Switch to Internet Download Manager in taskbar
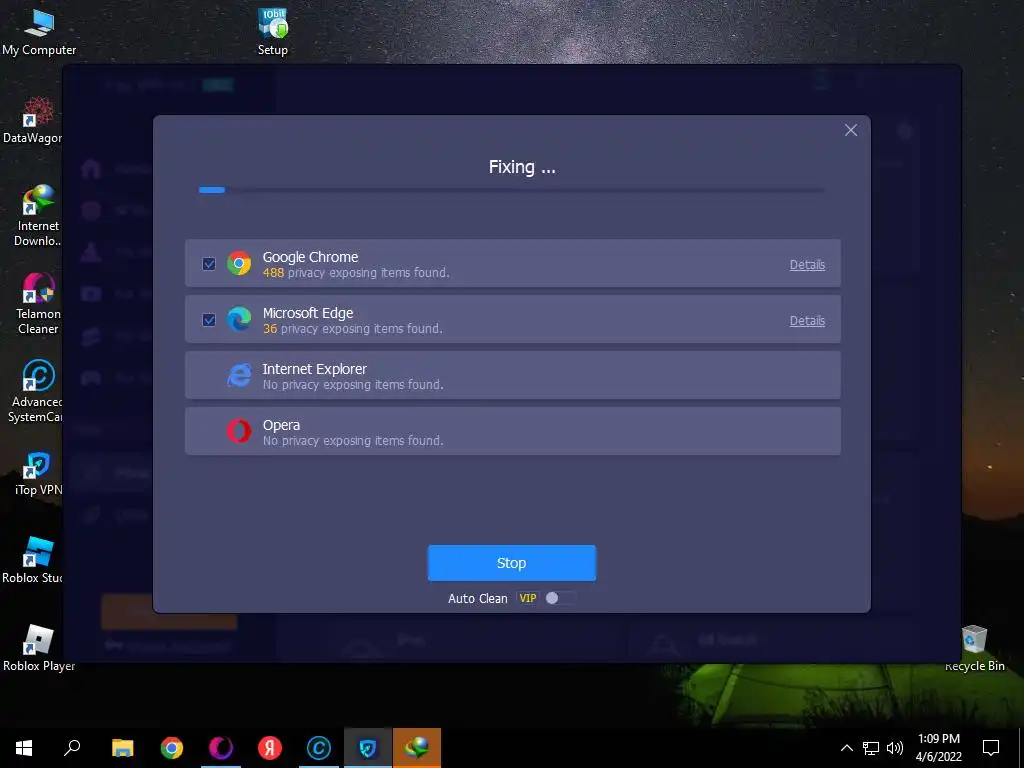 [417, 748]
